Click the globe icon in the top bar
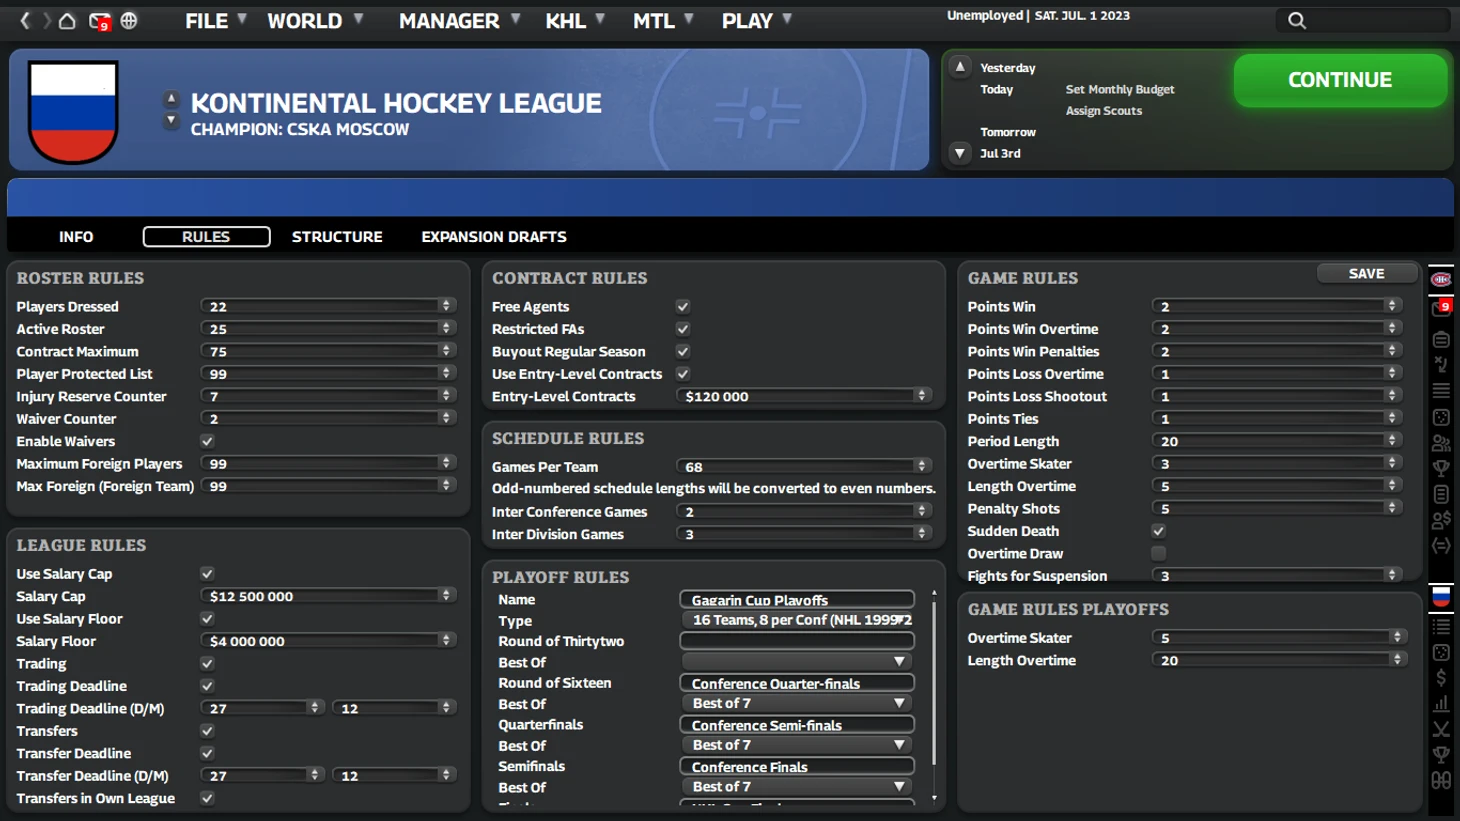This screenshot has height=821, width=1460. click(x=129, y=20)
